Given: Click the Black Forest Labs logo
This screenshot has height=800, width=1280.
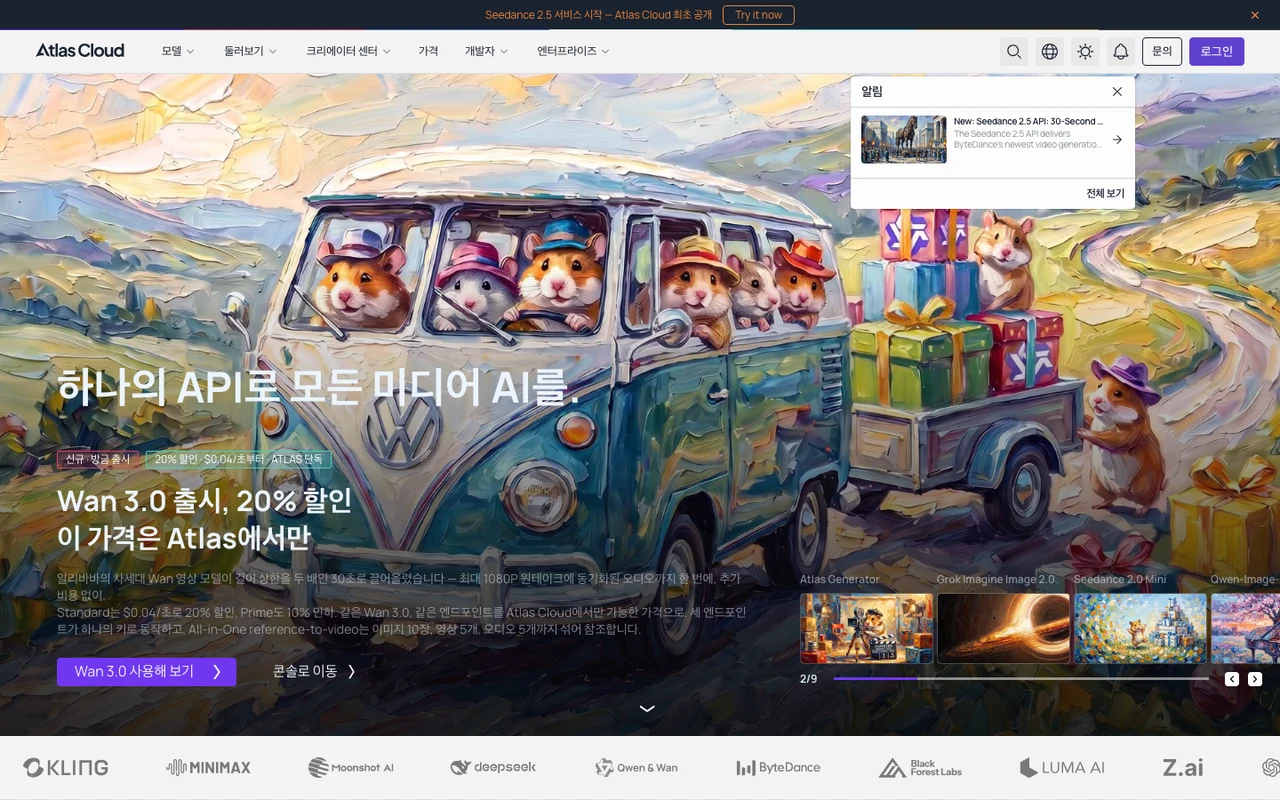Looking at the screenshot, I should click(920, 767).
